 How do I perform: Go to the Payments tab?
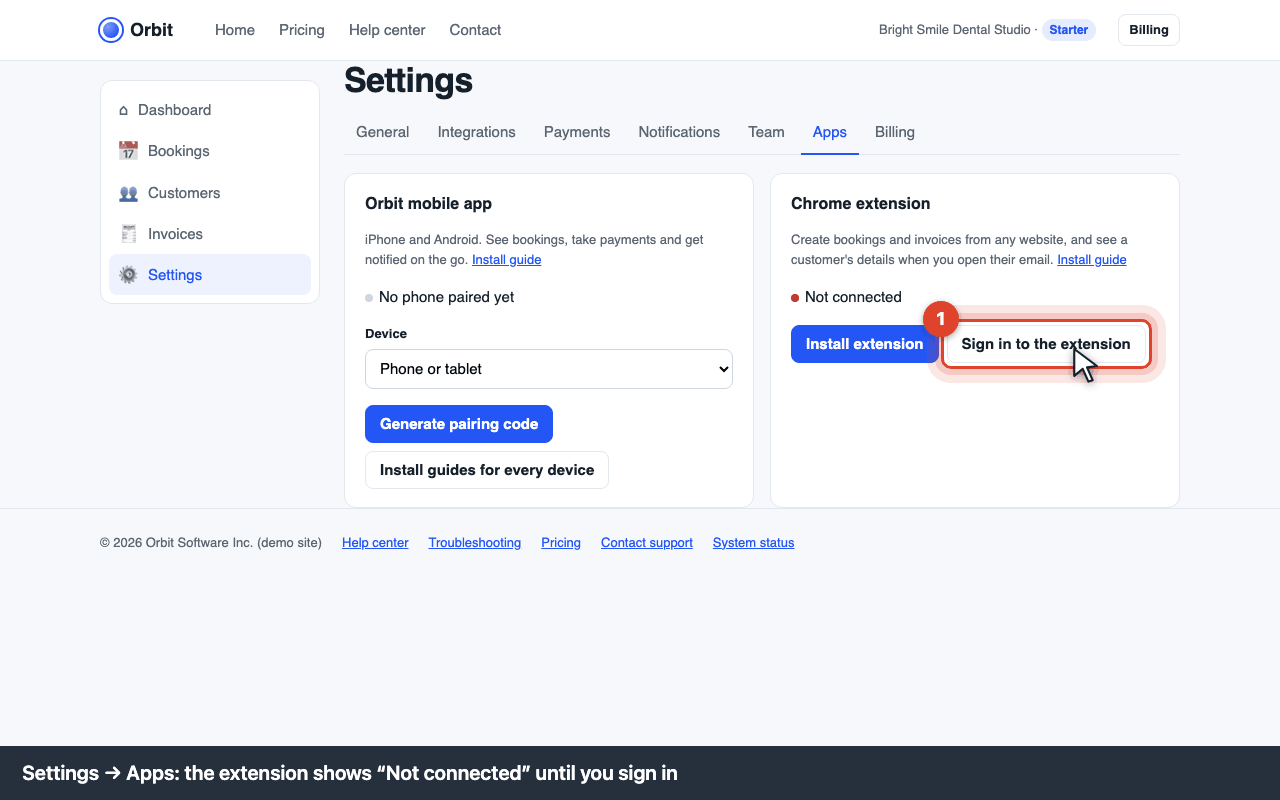[x=577, y=132]
